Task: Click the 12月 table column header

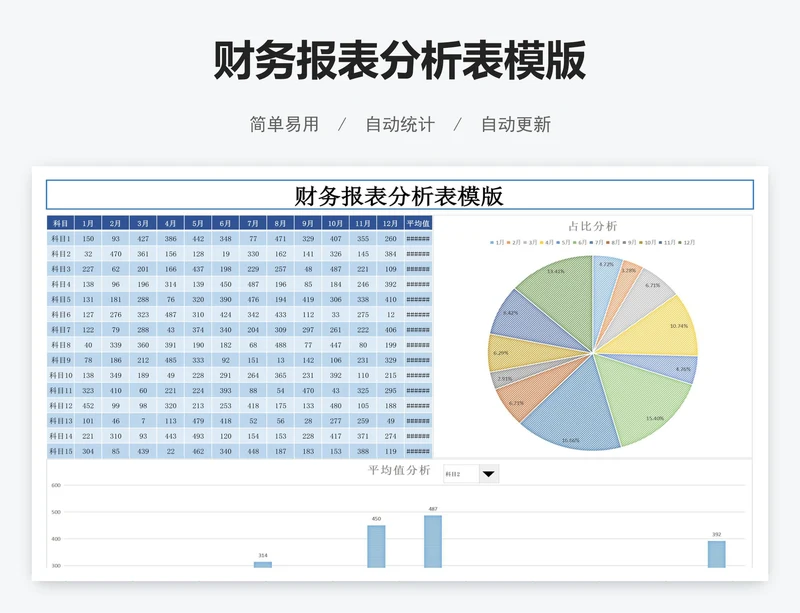Action: [390, 223]
